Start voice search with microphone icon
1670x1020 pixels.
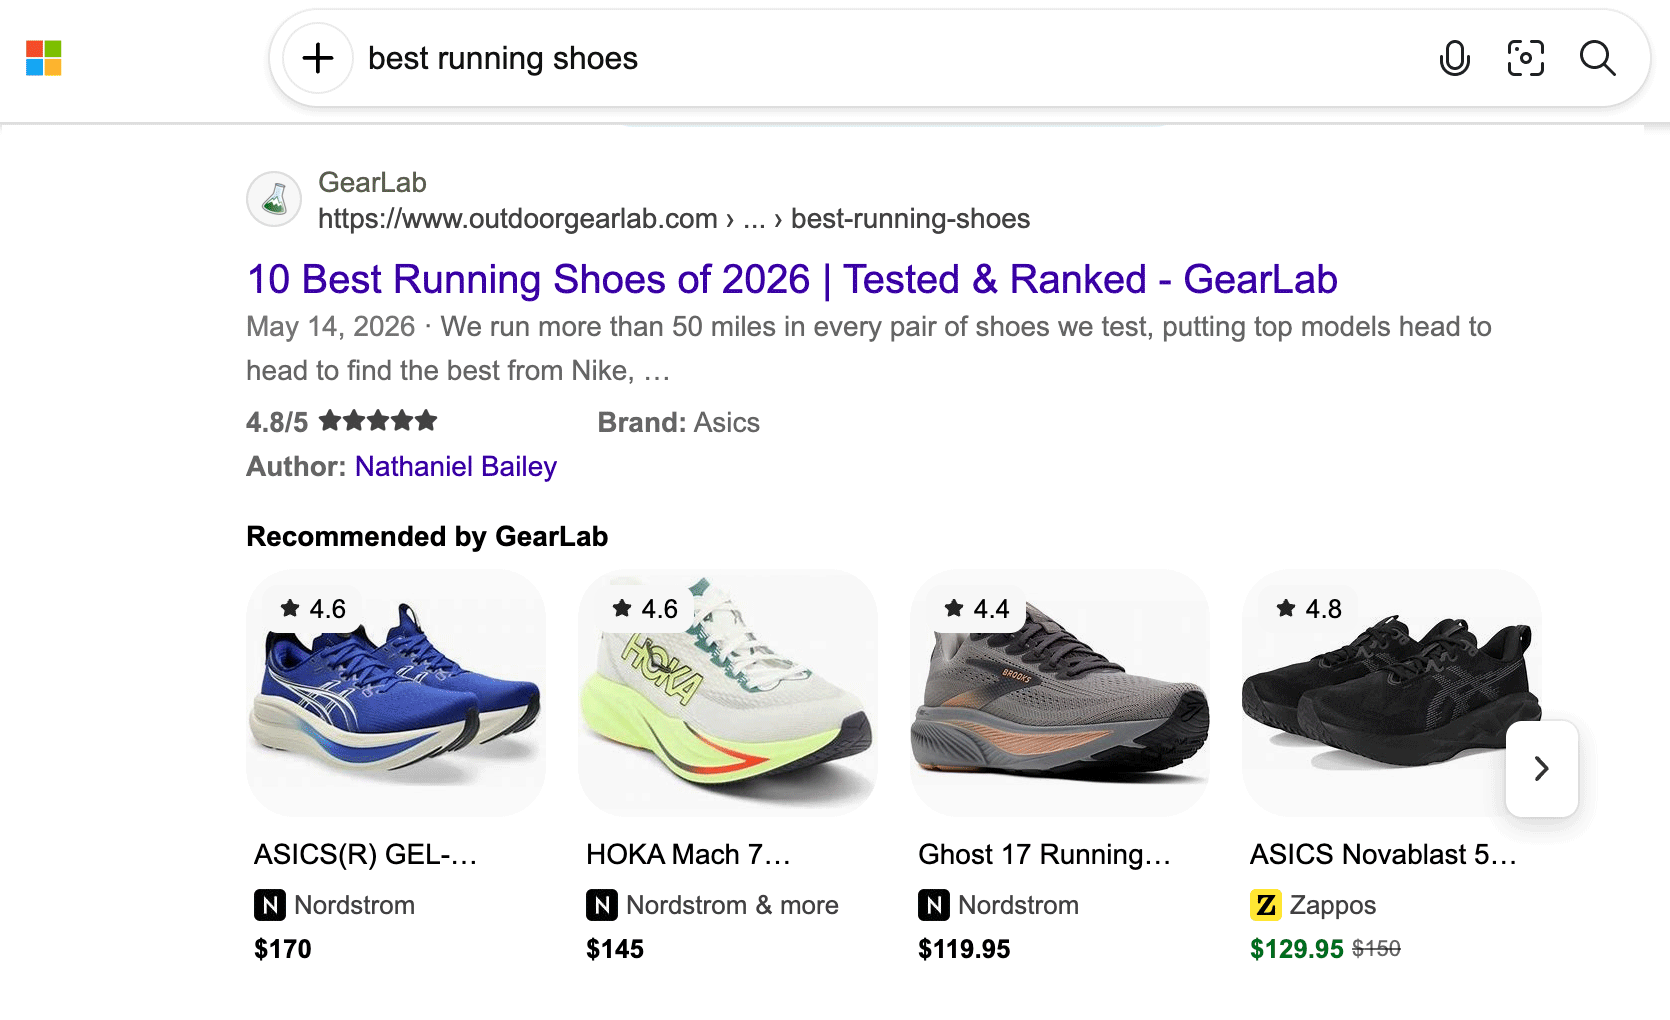[1455, 58]
